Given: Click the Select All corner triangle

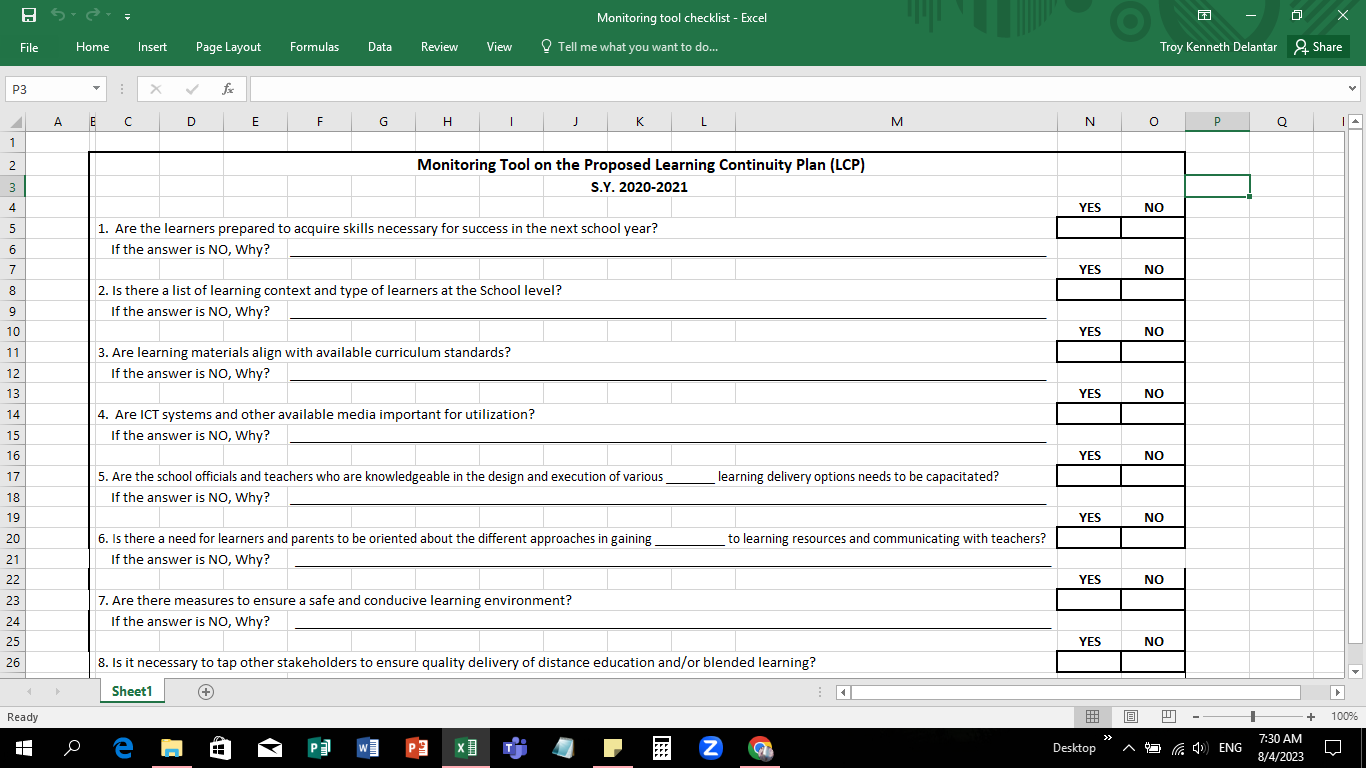Looking at the screenshot, I should point(13,122).
